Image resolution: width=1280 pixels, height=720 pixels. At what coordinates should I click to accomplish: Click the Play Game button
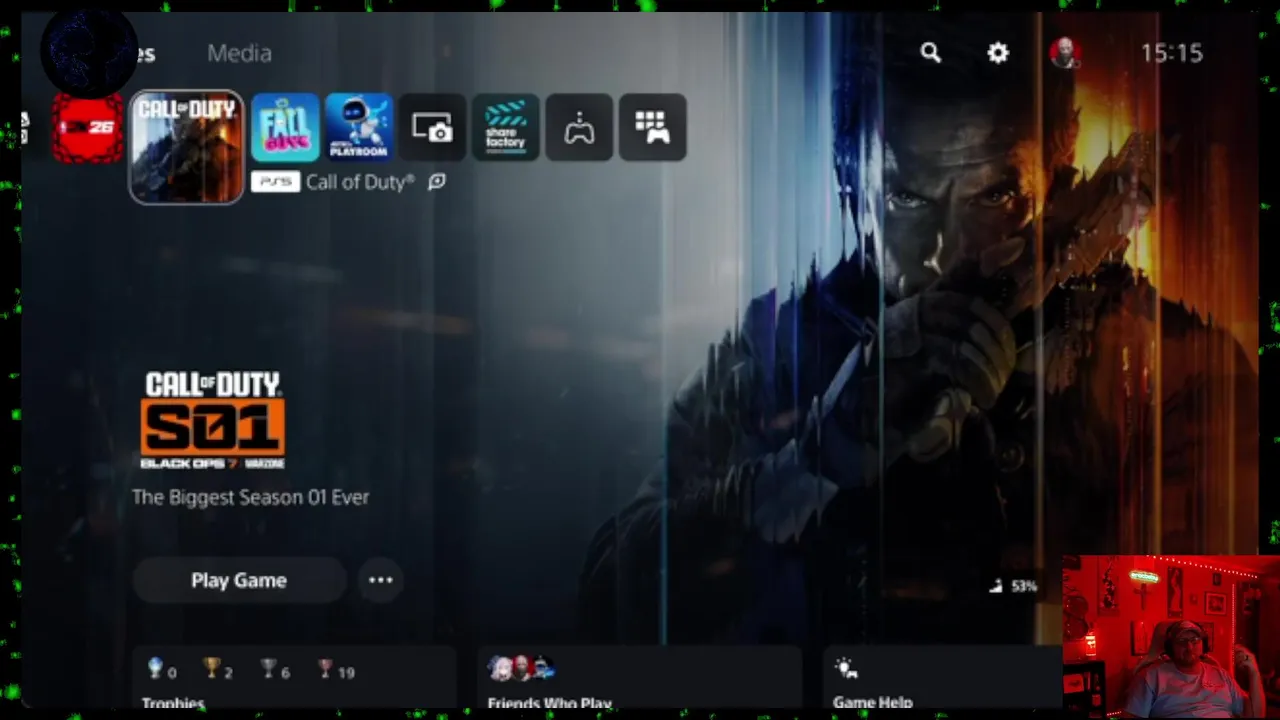pos(239,580)
